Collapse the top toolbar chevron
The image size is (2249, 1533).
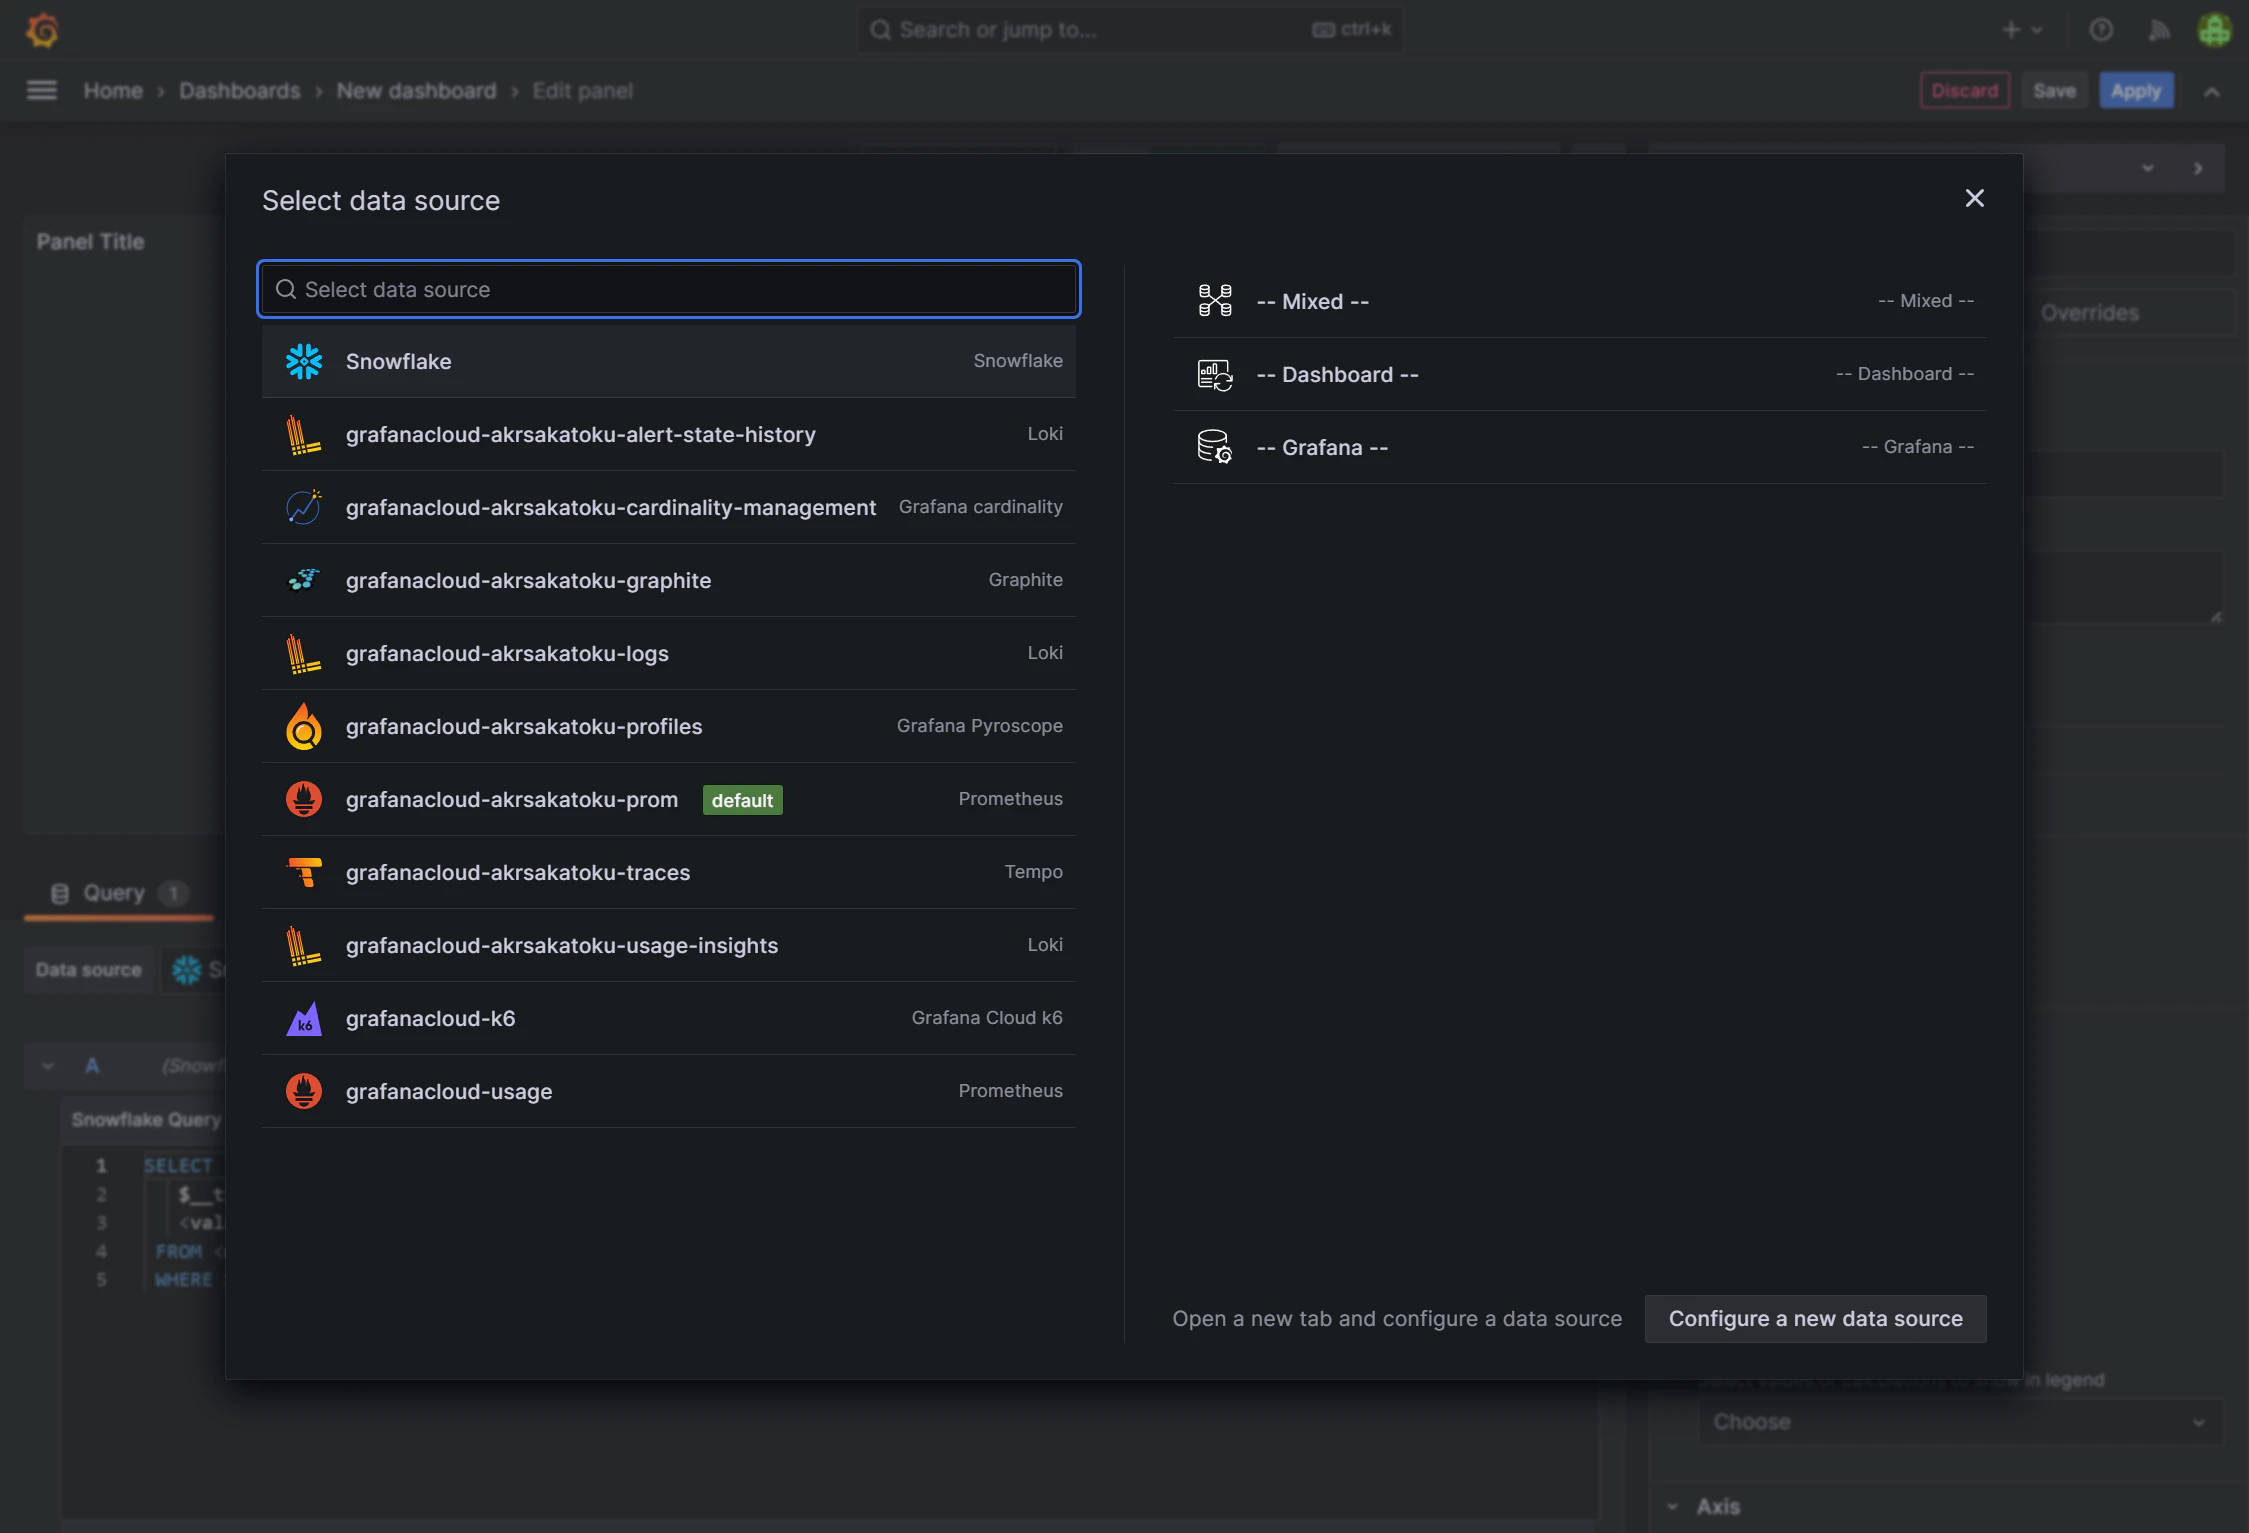(2212, 91)
